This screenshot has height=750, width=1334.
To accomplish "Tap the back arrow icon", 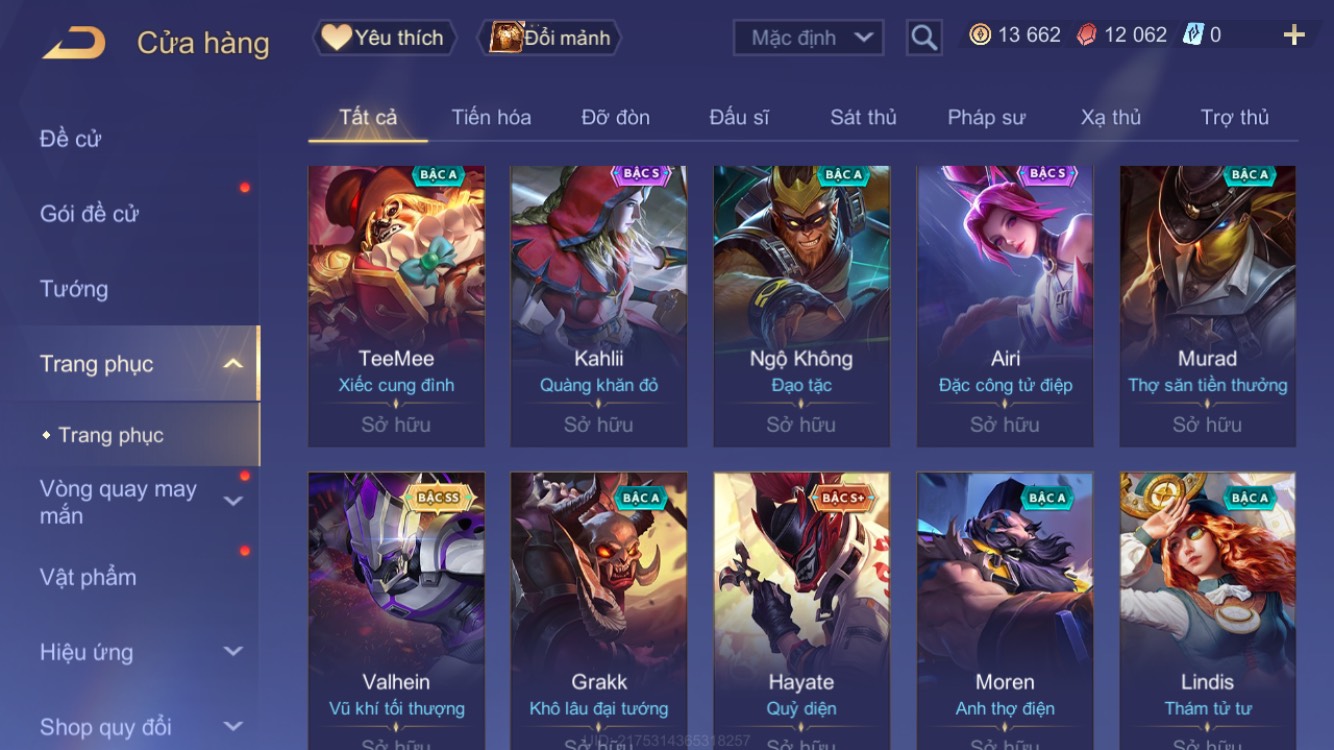I will click(74, 42).
